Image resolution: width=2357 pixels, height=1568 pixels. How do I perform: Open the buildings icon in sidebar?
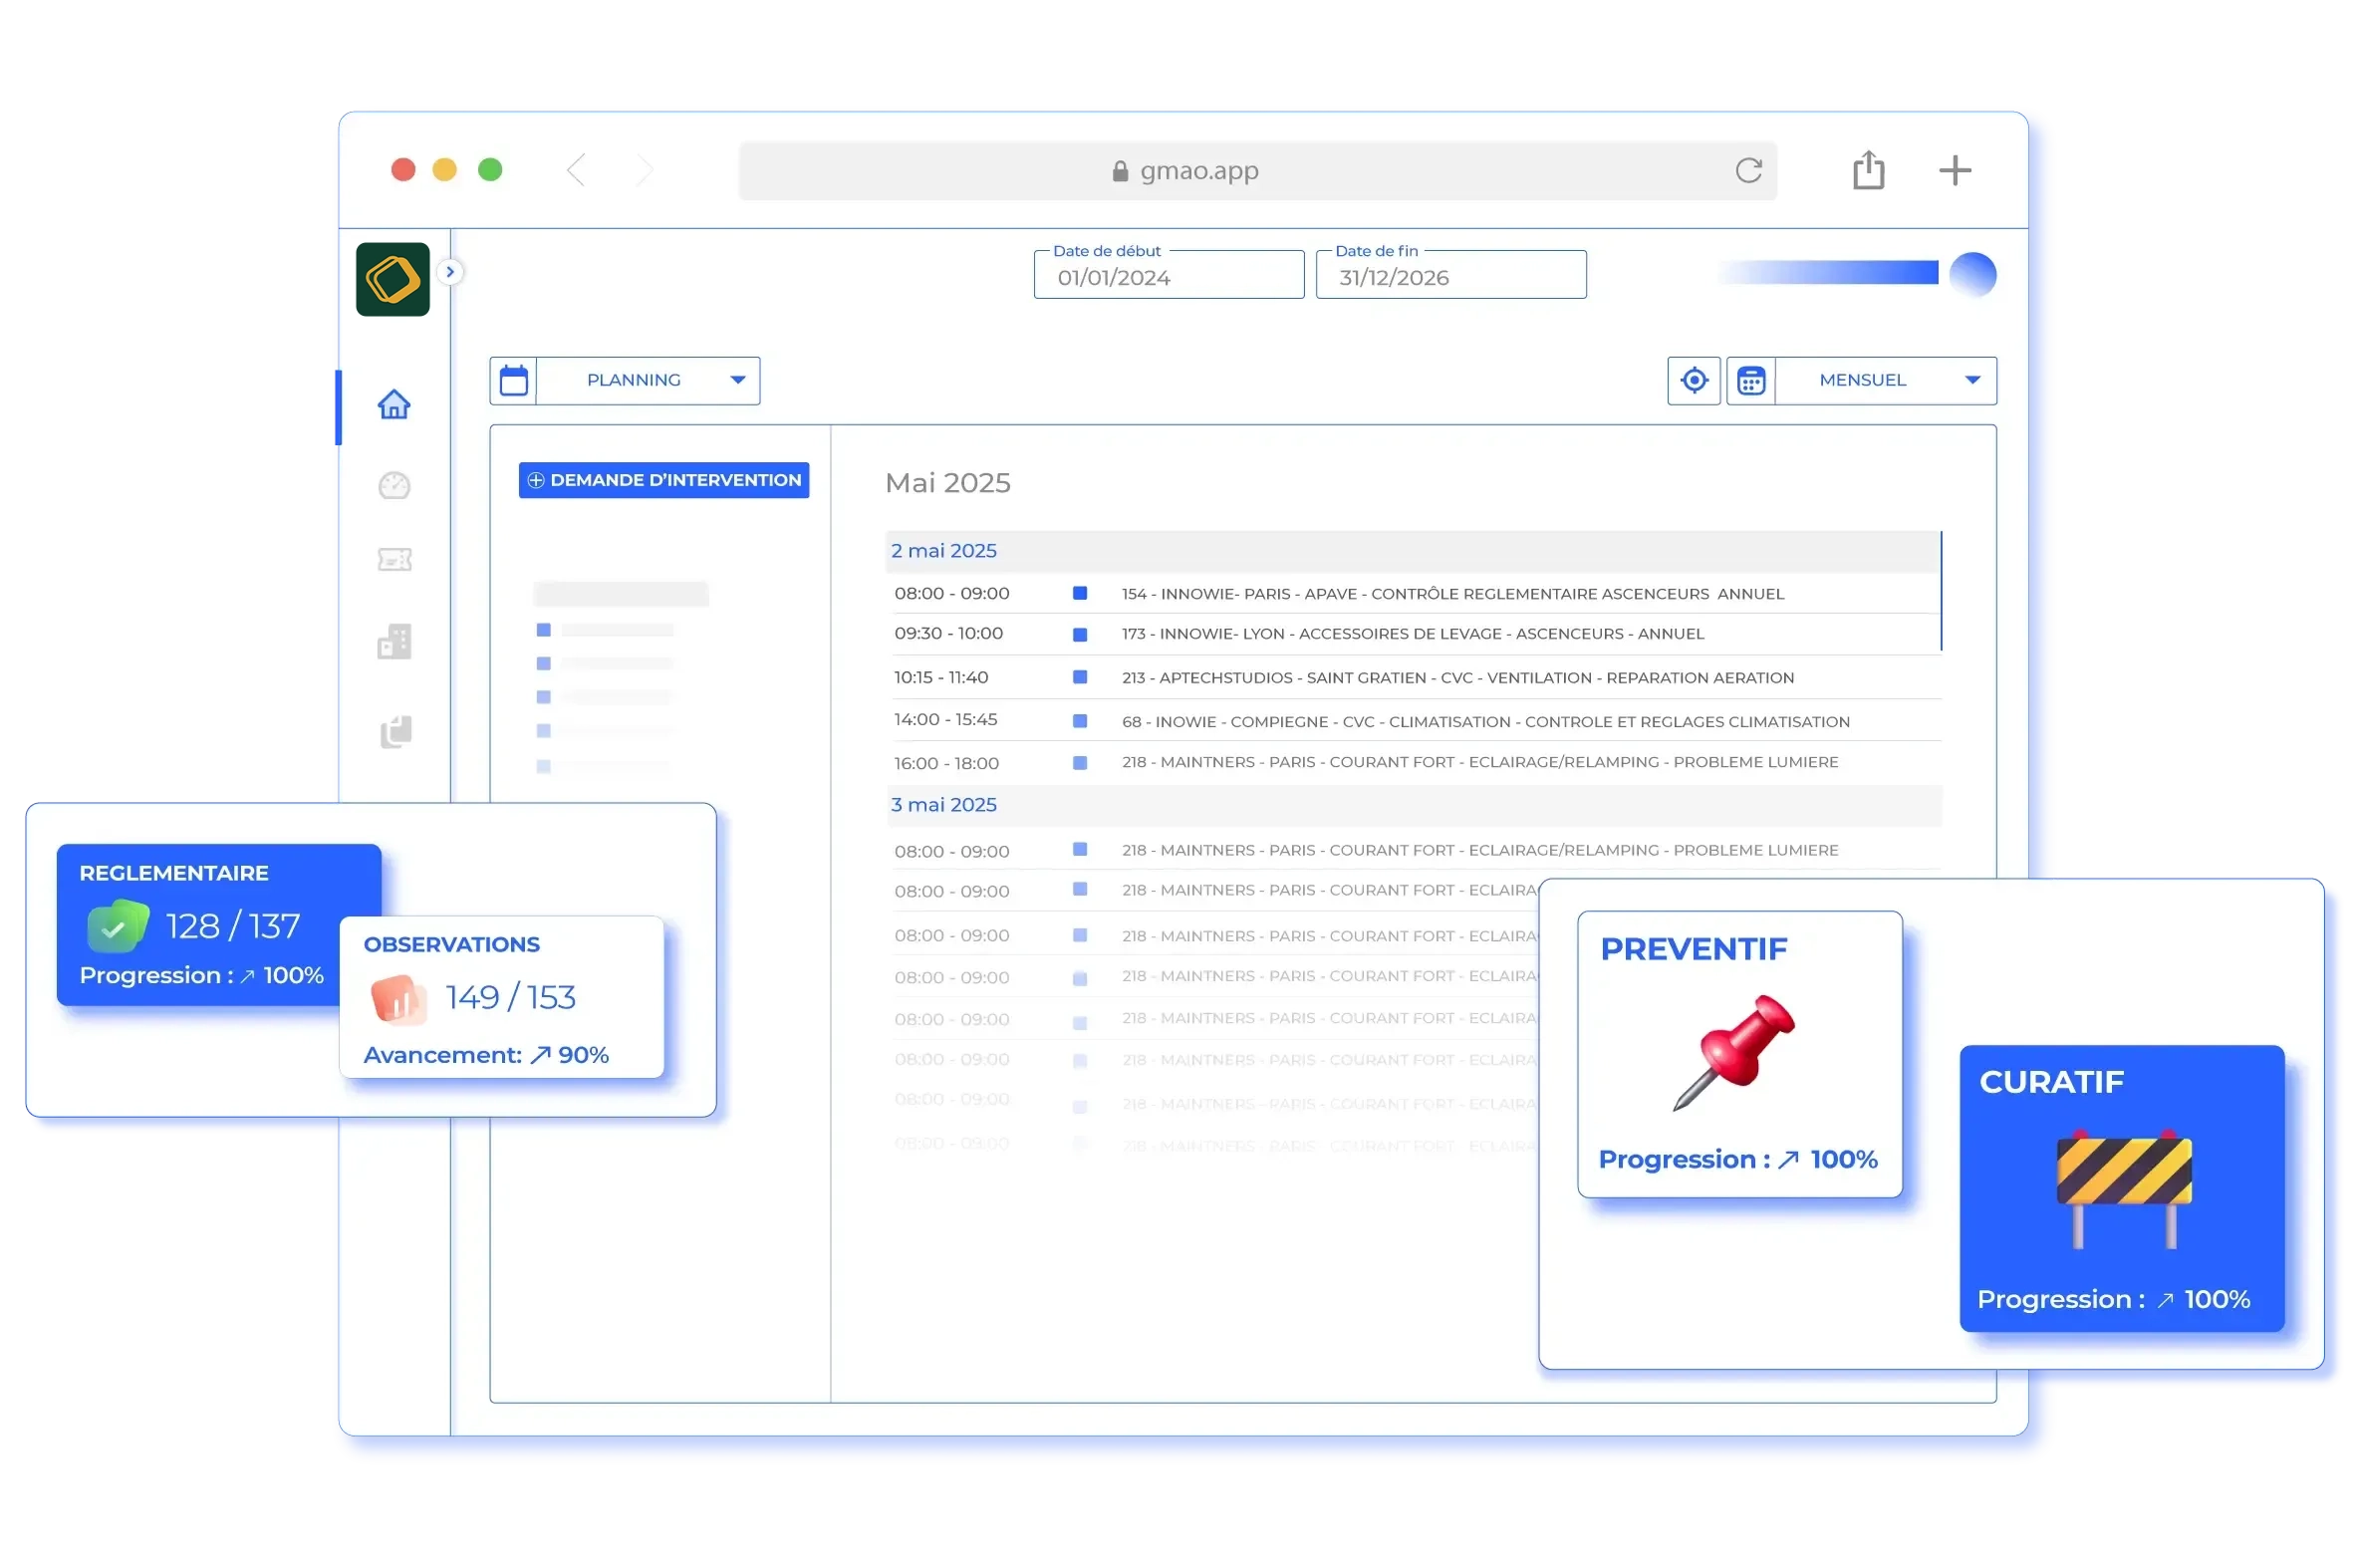pyautogui.click(x=394, y=642)
